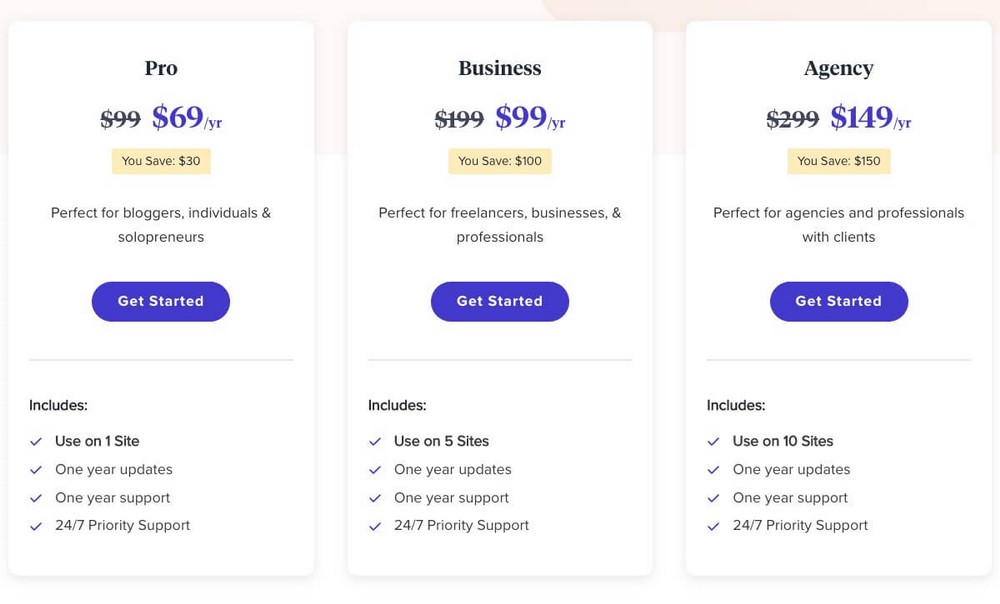1000x604 pixels.
Task: Click checkmark beside Use on 10 Sites
Action: (714, 441)
